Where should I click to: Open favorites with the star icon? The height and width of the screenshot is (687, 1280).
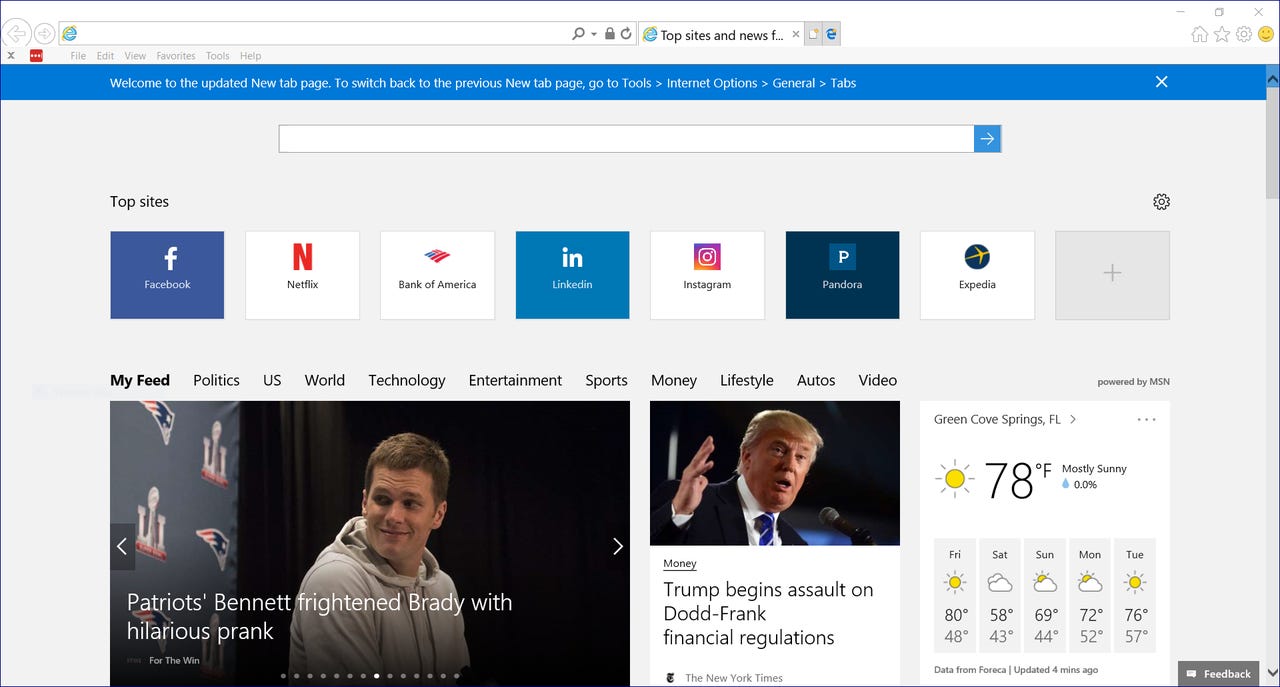click(1222, 33)
